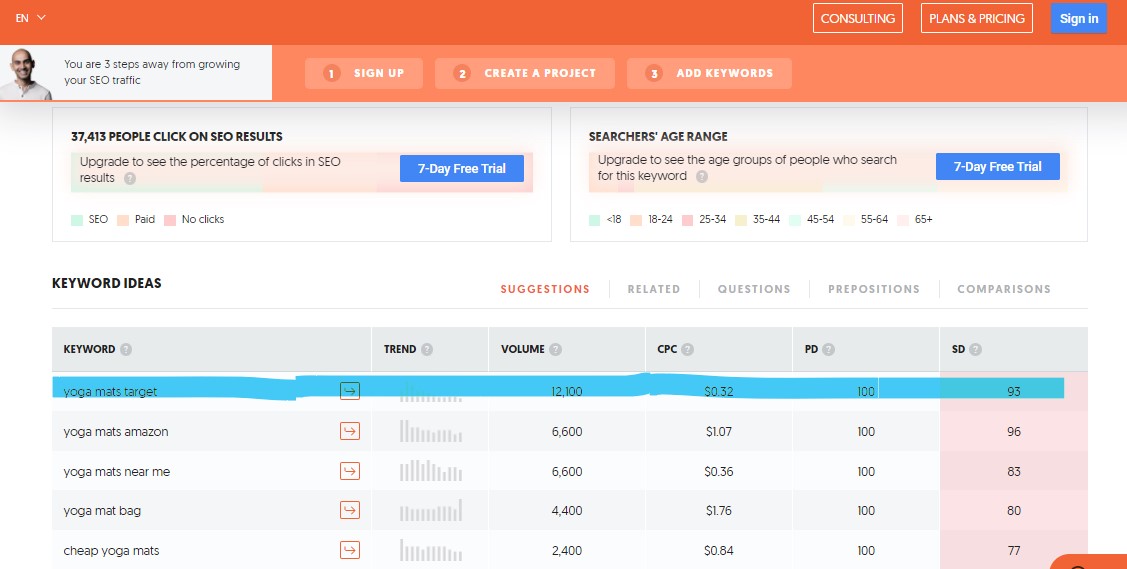Click help icon next to PD header
The width and height of the screenshot is (1127, 569).
[x=828, y=349]
